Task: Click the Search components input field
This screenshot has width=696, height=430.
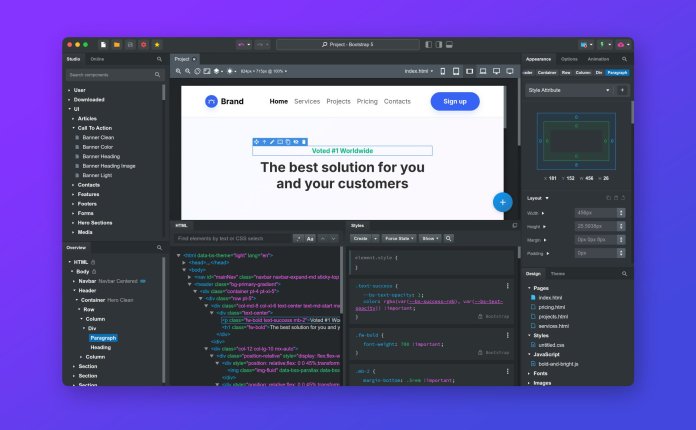Action: coord(115,75)
